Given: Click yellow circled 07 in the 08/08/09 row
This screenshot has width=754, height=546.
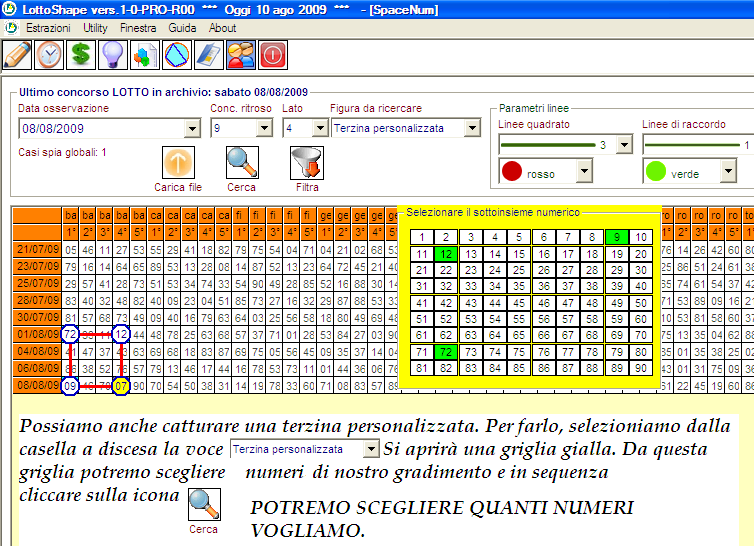Looking at the screenshot, I should pyautogui.click(x=121, y=386).
